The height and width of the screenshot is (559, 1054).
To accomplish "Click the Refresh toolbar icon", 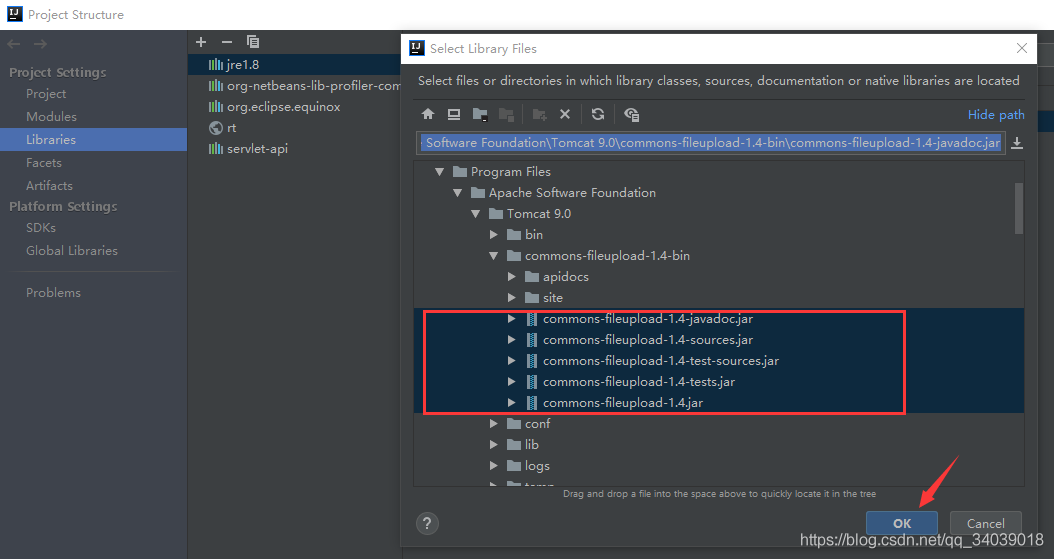I will click(x=598, y=114).
